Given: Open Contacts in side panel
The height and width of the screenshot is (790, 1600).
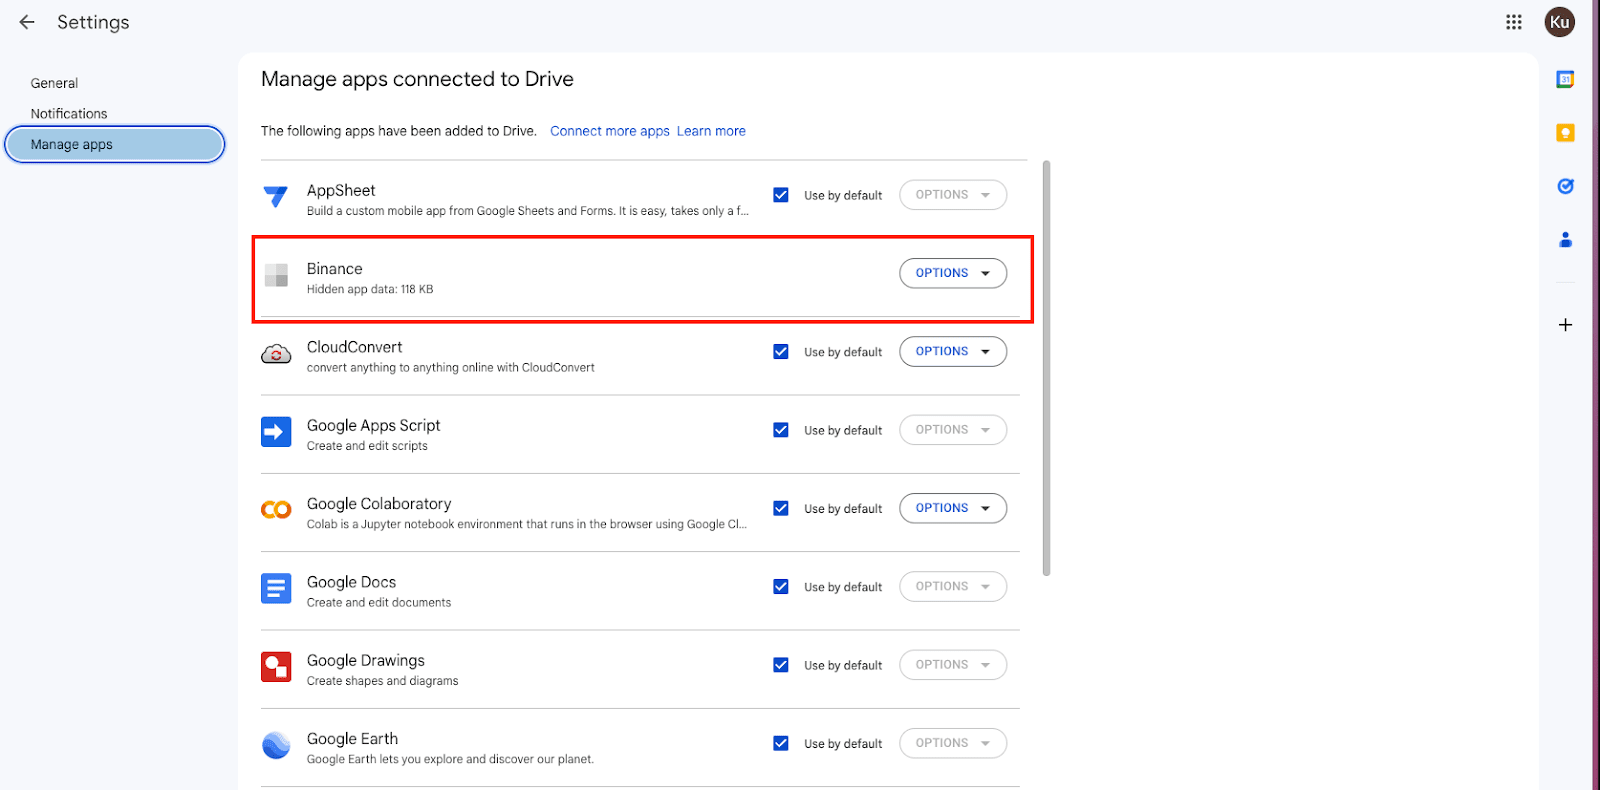Looking at the screenshot, I should click(x=1565, y=240).
